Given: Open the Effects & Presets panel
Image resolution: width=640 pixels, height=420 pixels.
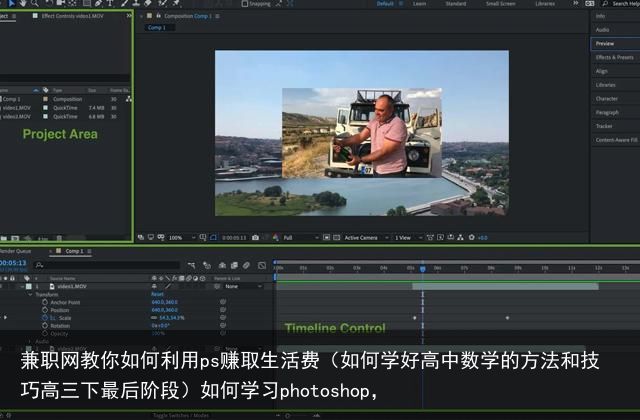Looking at the screenshot, I should 615,57.
